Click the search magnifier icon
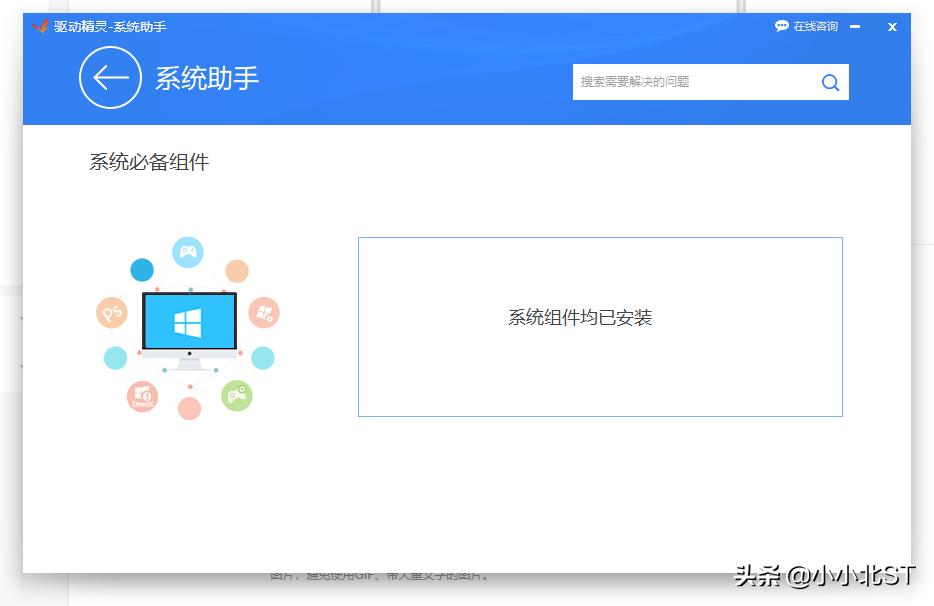 pyautogui.click(x=830, y=82)
